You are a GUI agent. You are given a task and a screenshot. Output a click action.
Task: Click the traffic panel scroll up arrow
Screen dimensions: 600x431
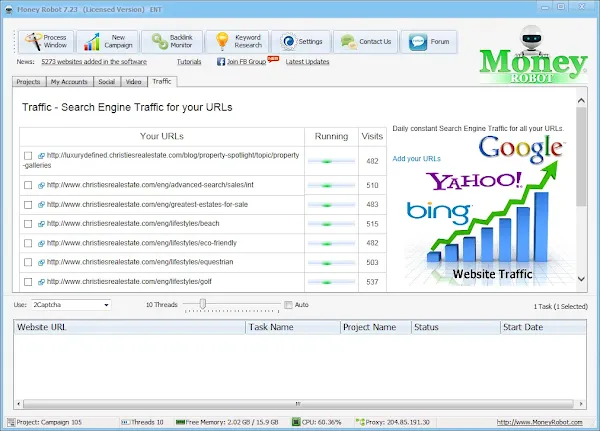point(581,101)
